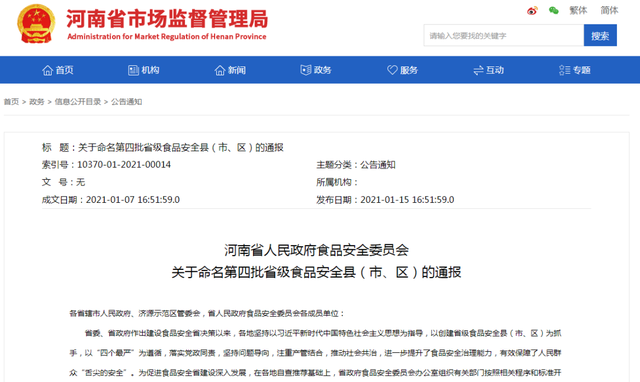Select 成文日期 2021-01-07 value
Screen dimensions: 640x382
pos(133,200)
